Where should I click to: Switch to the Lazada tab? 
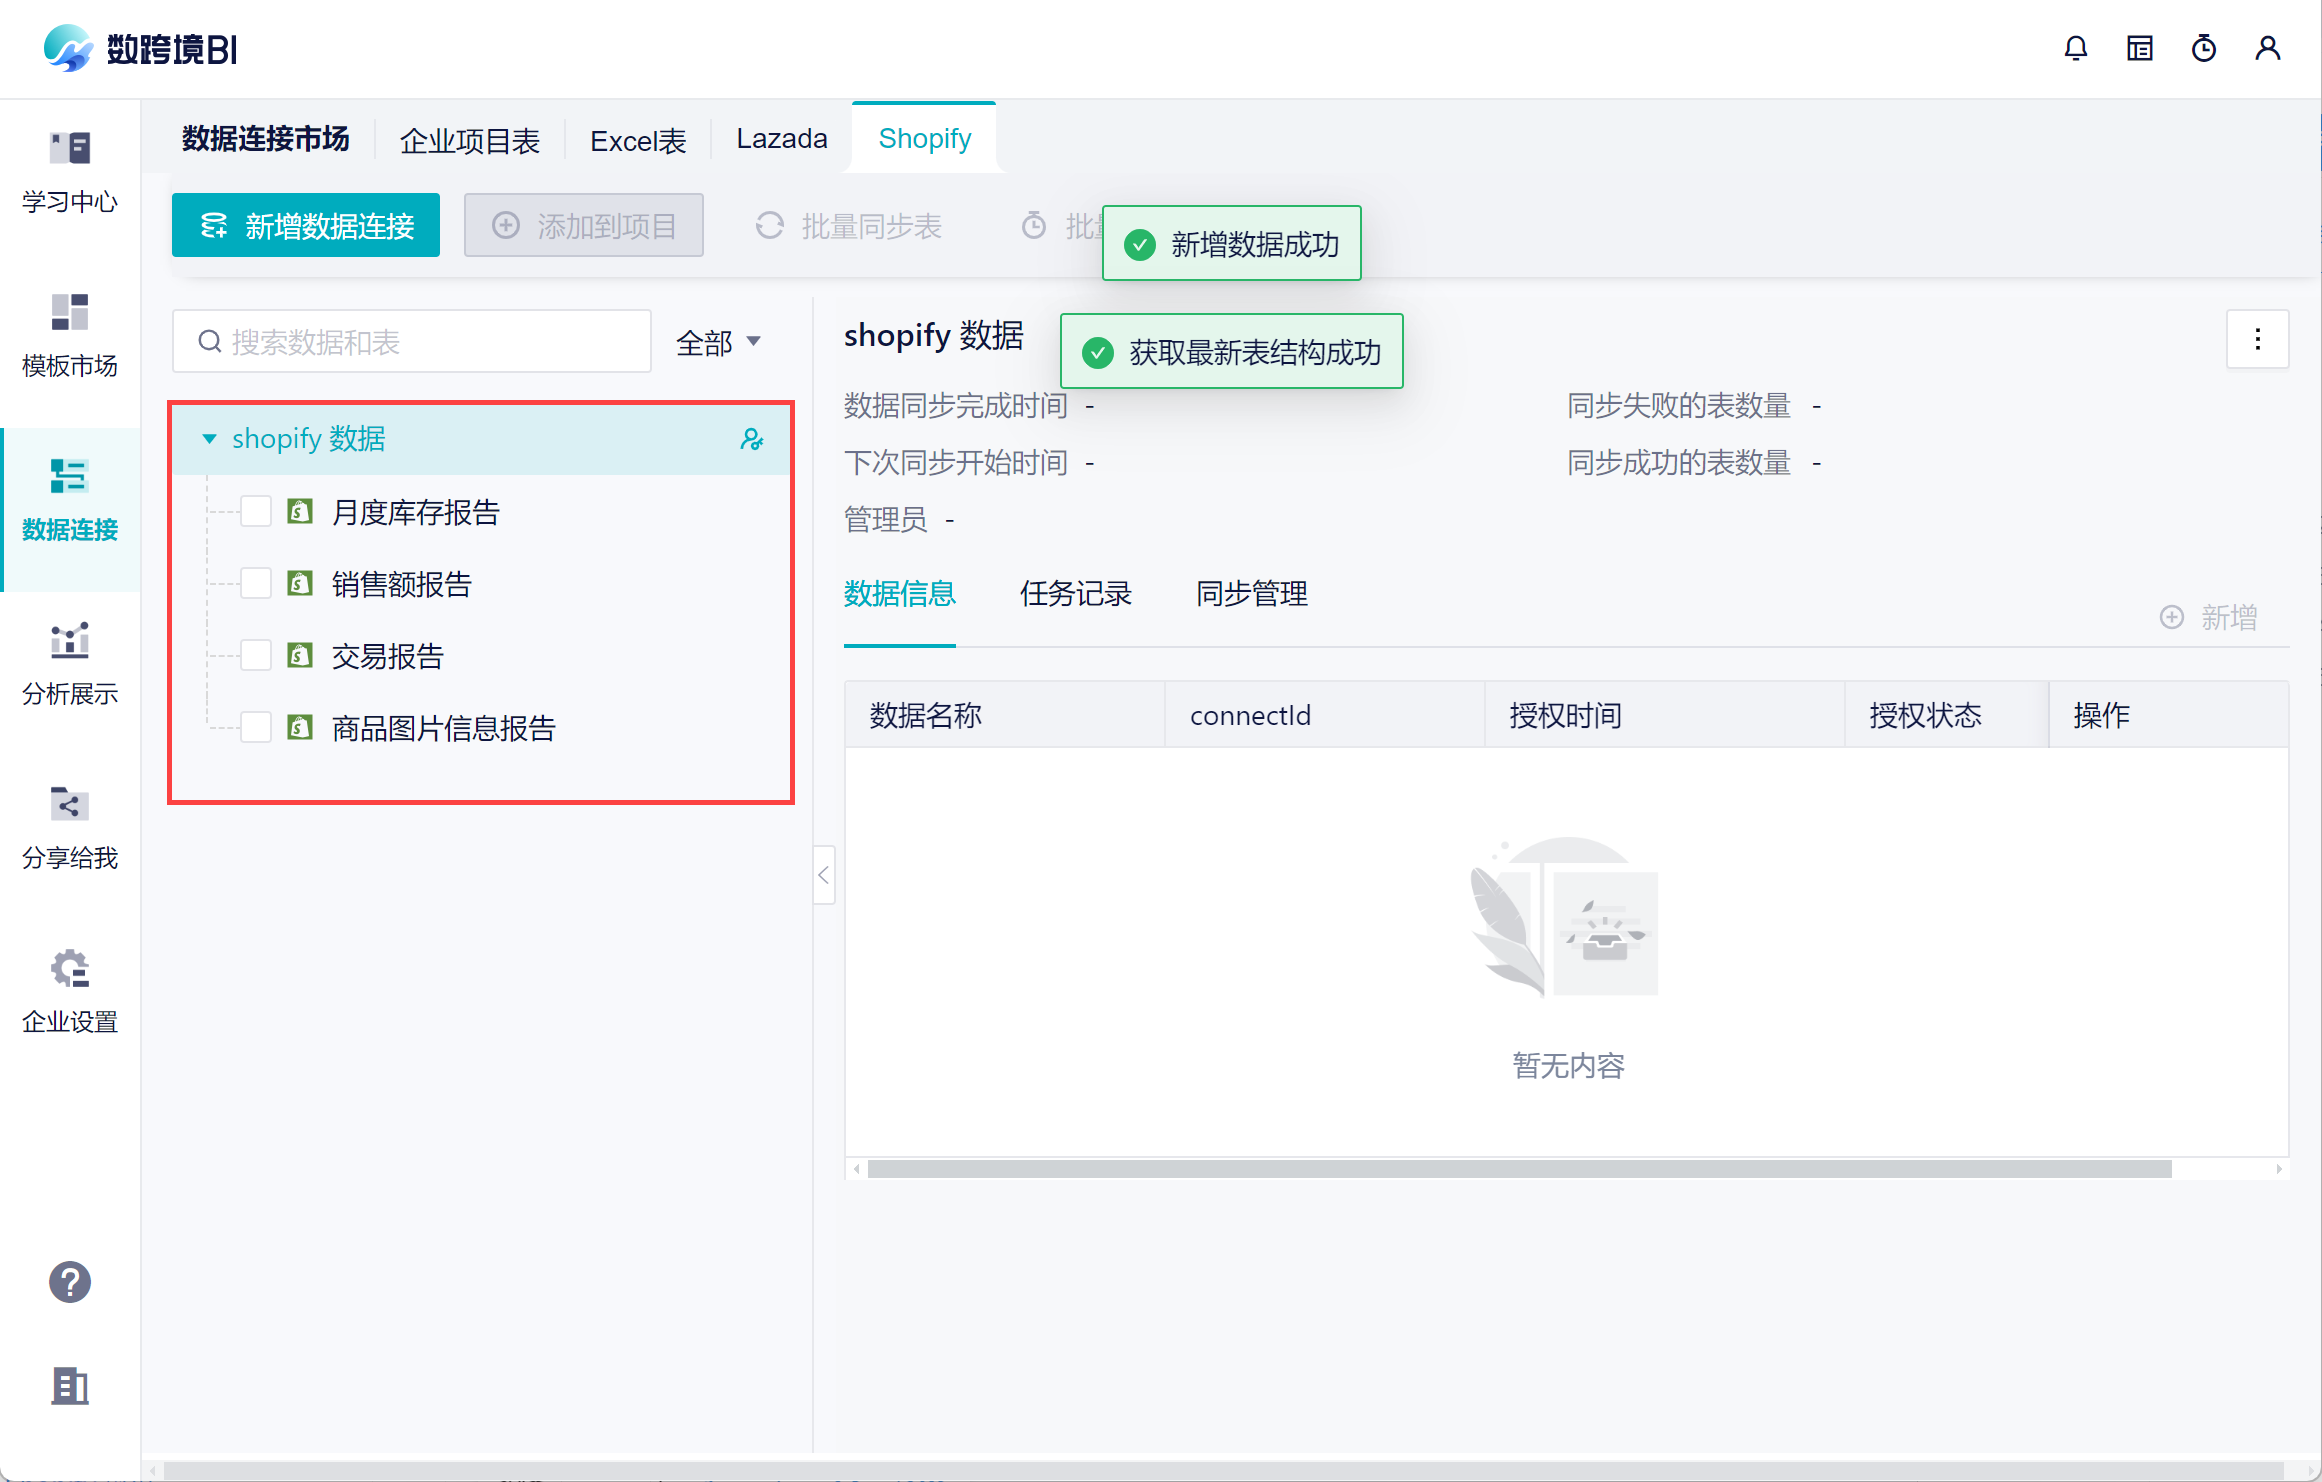pyautogui.click(x=782, y=139)
